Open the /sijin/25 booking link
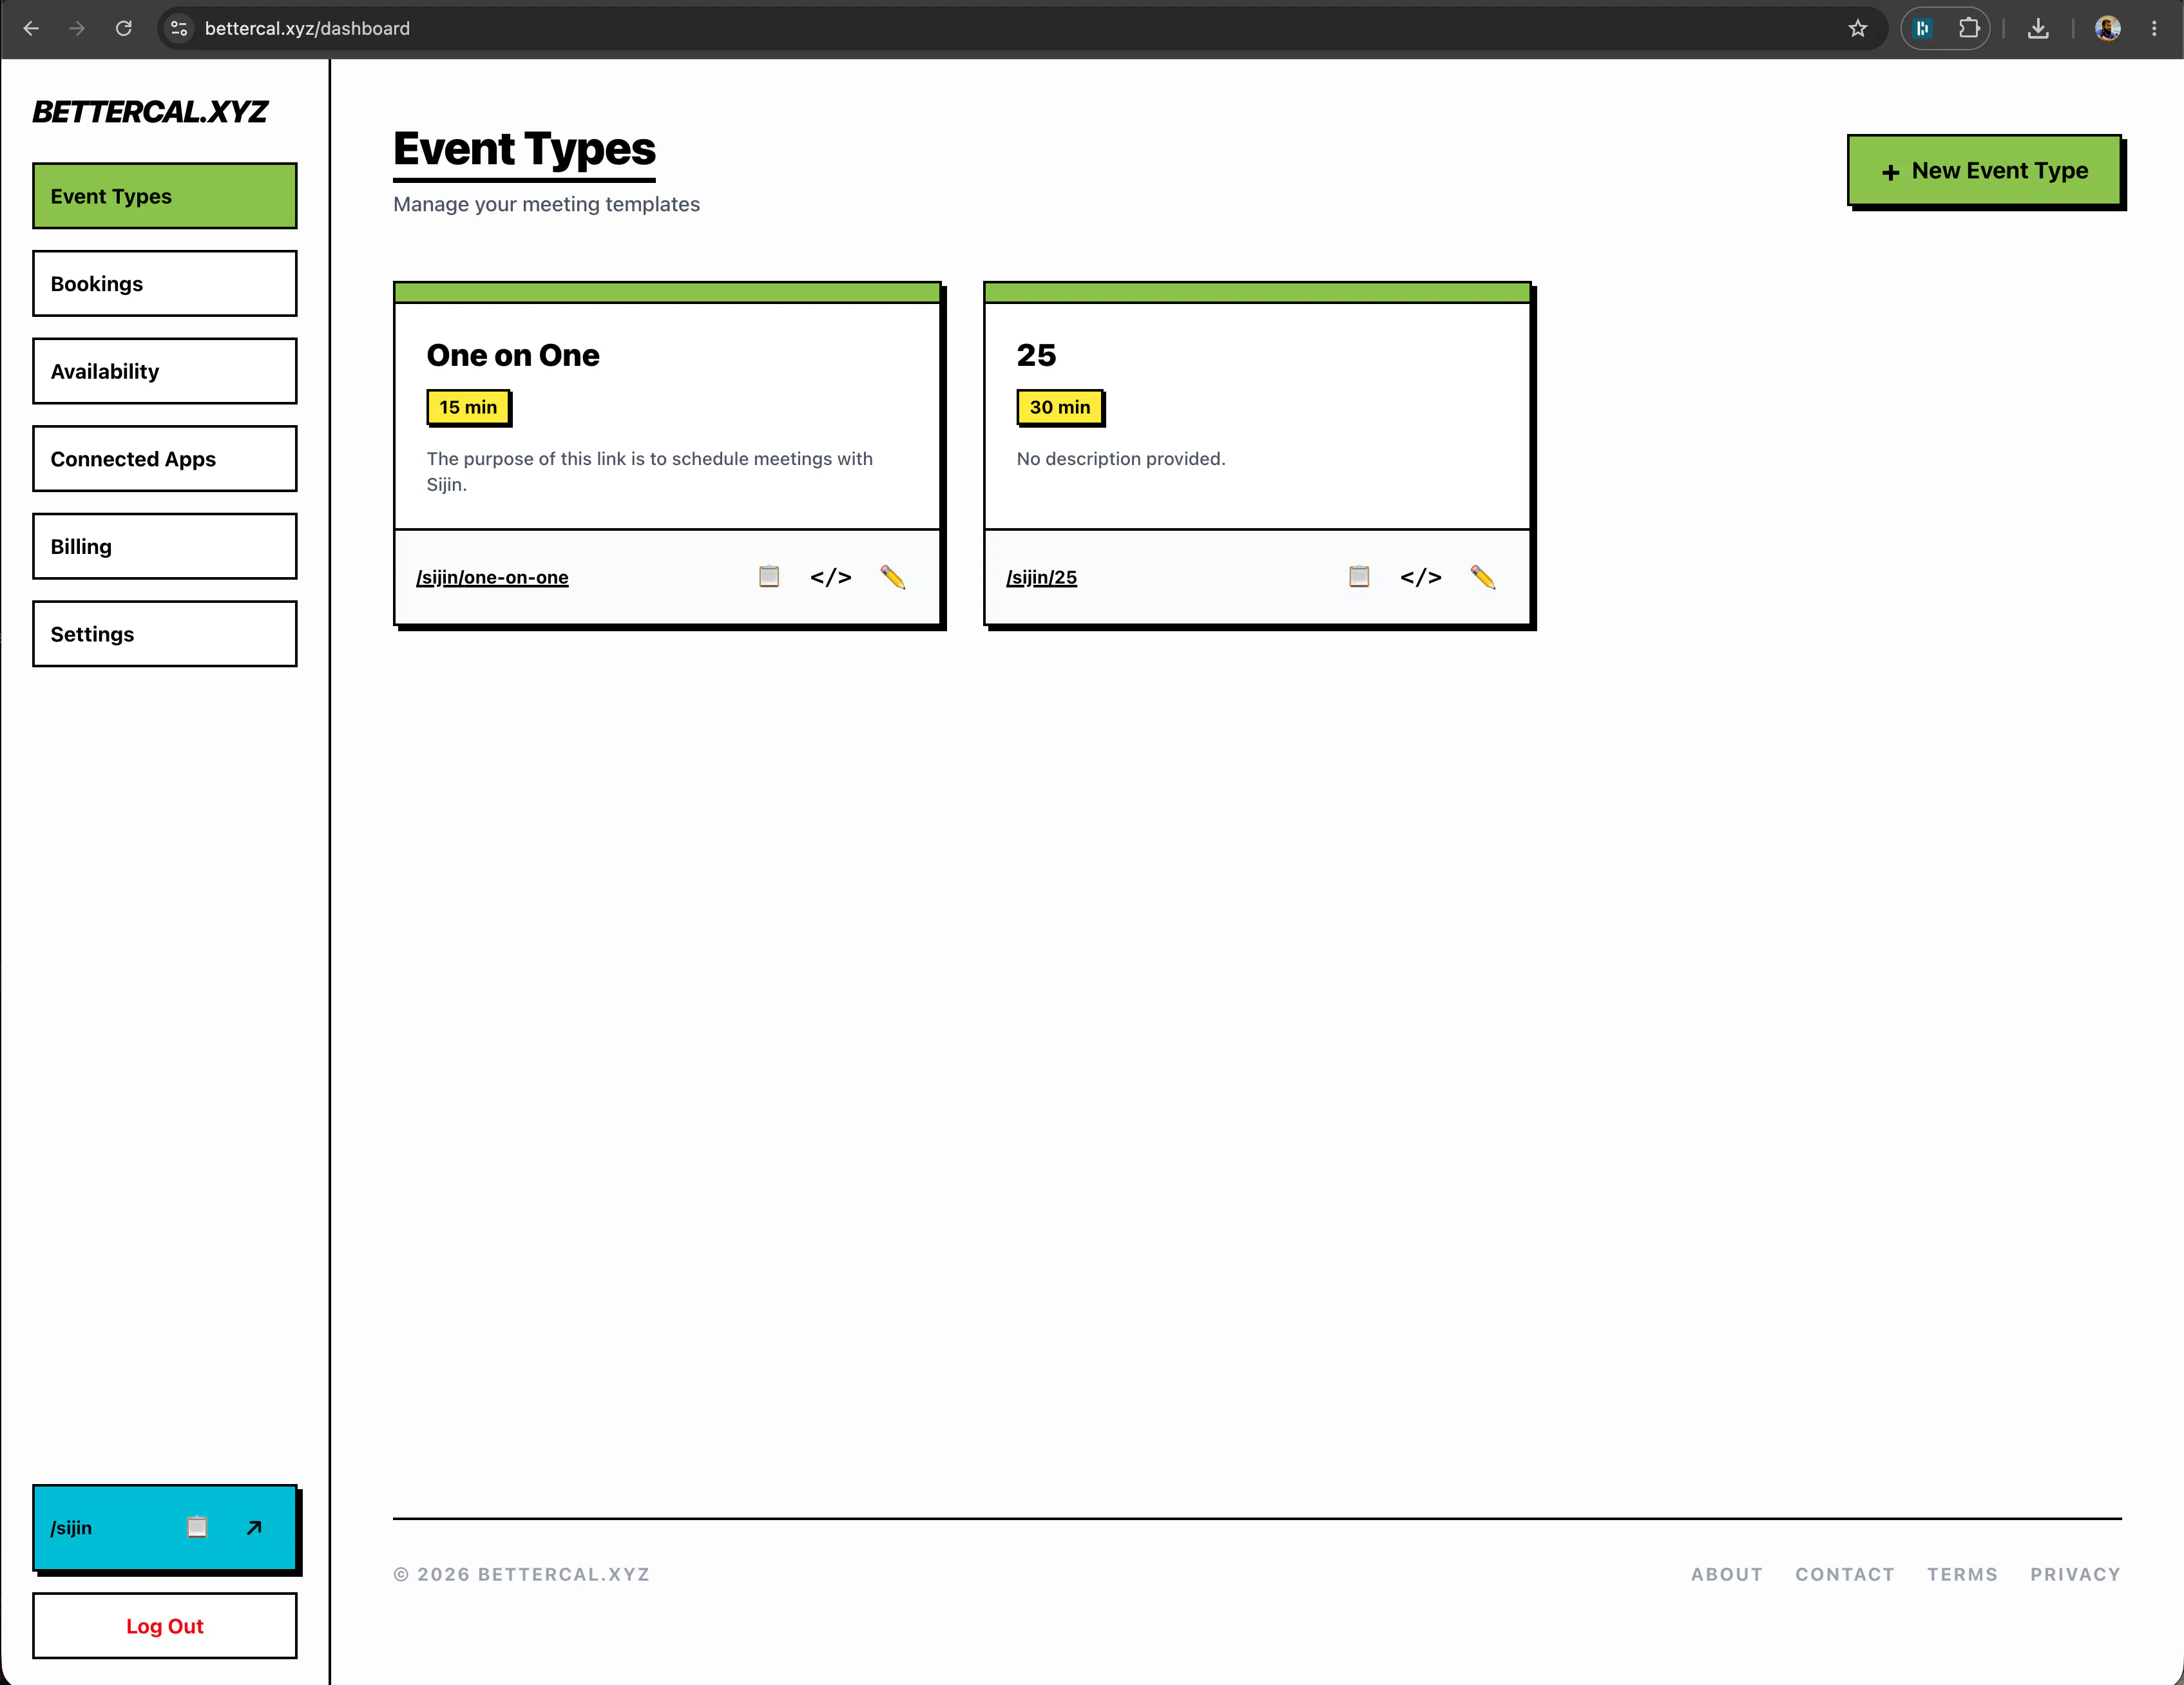Viewport: 2184px width, 1685px height. (1041, 577)
